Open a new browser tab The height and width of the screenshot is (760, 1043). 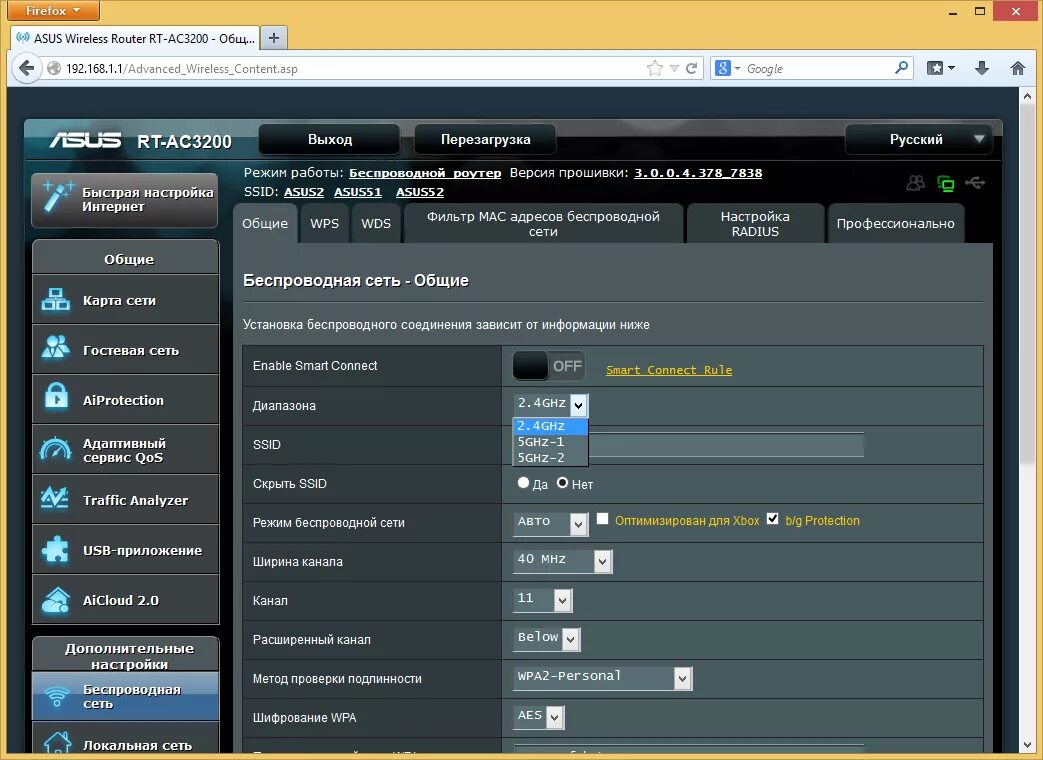tap(273, 38)
